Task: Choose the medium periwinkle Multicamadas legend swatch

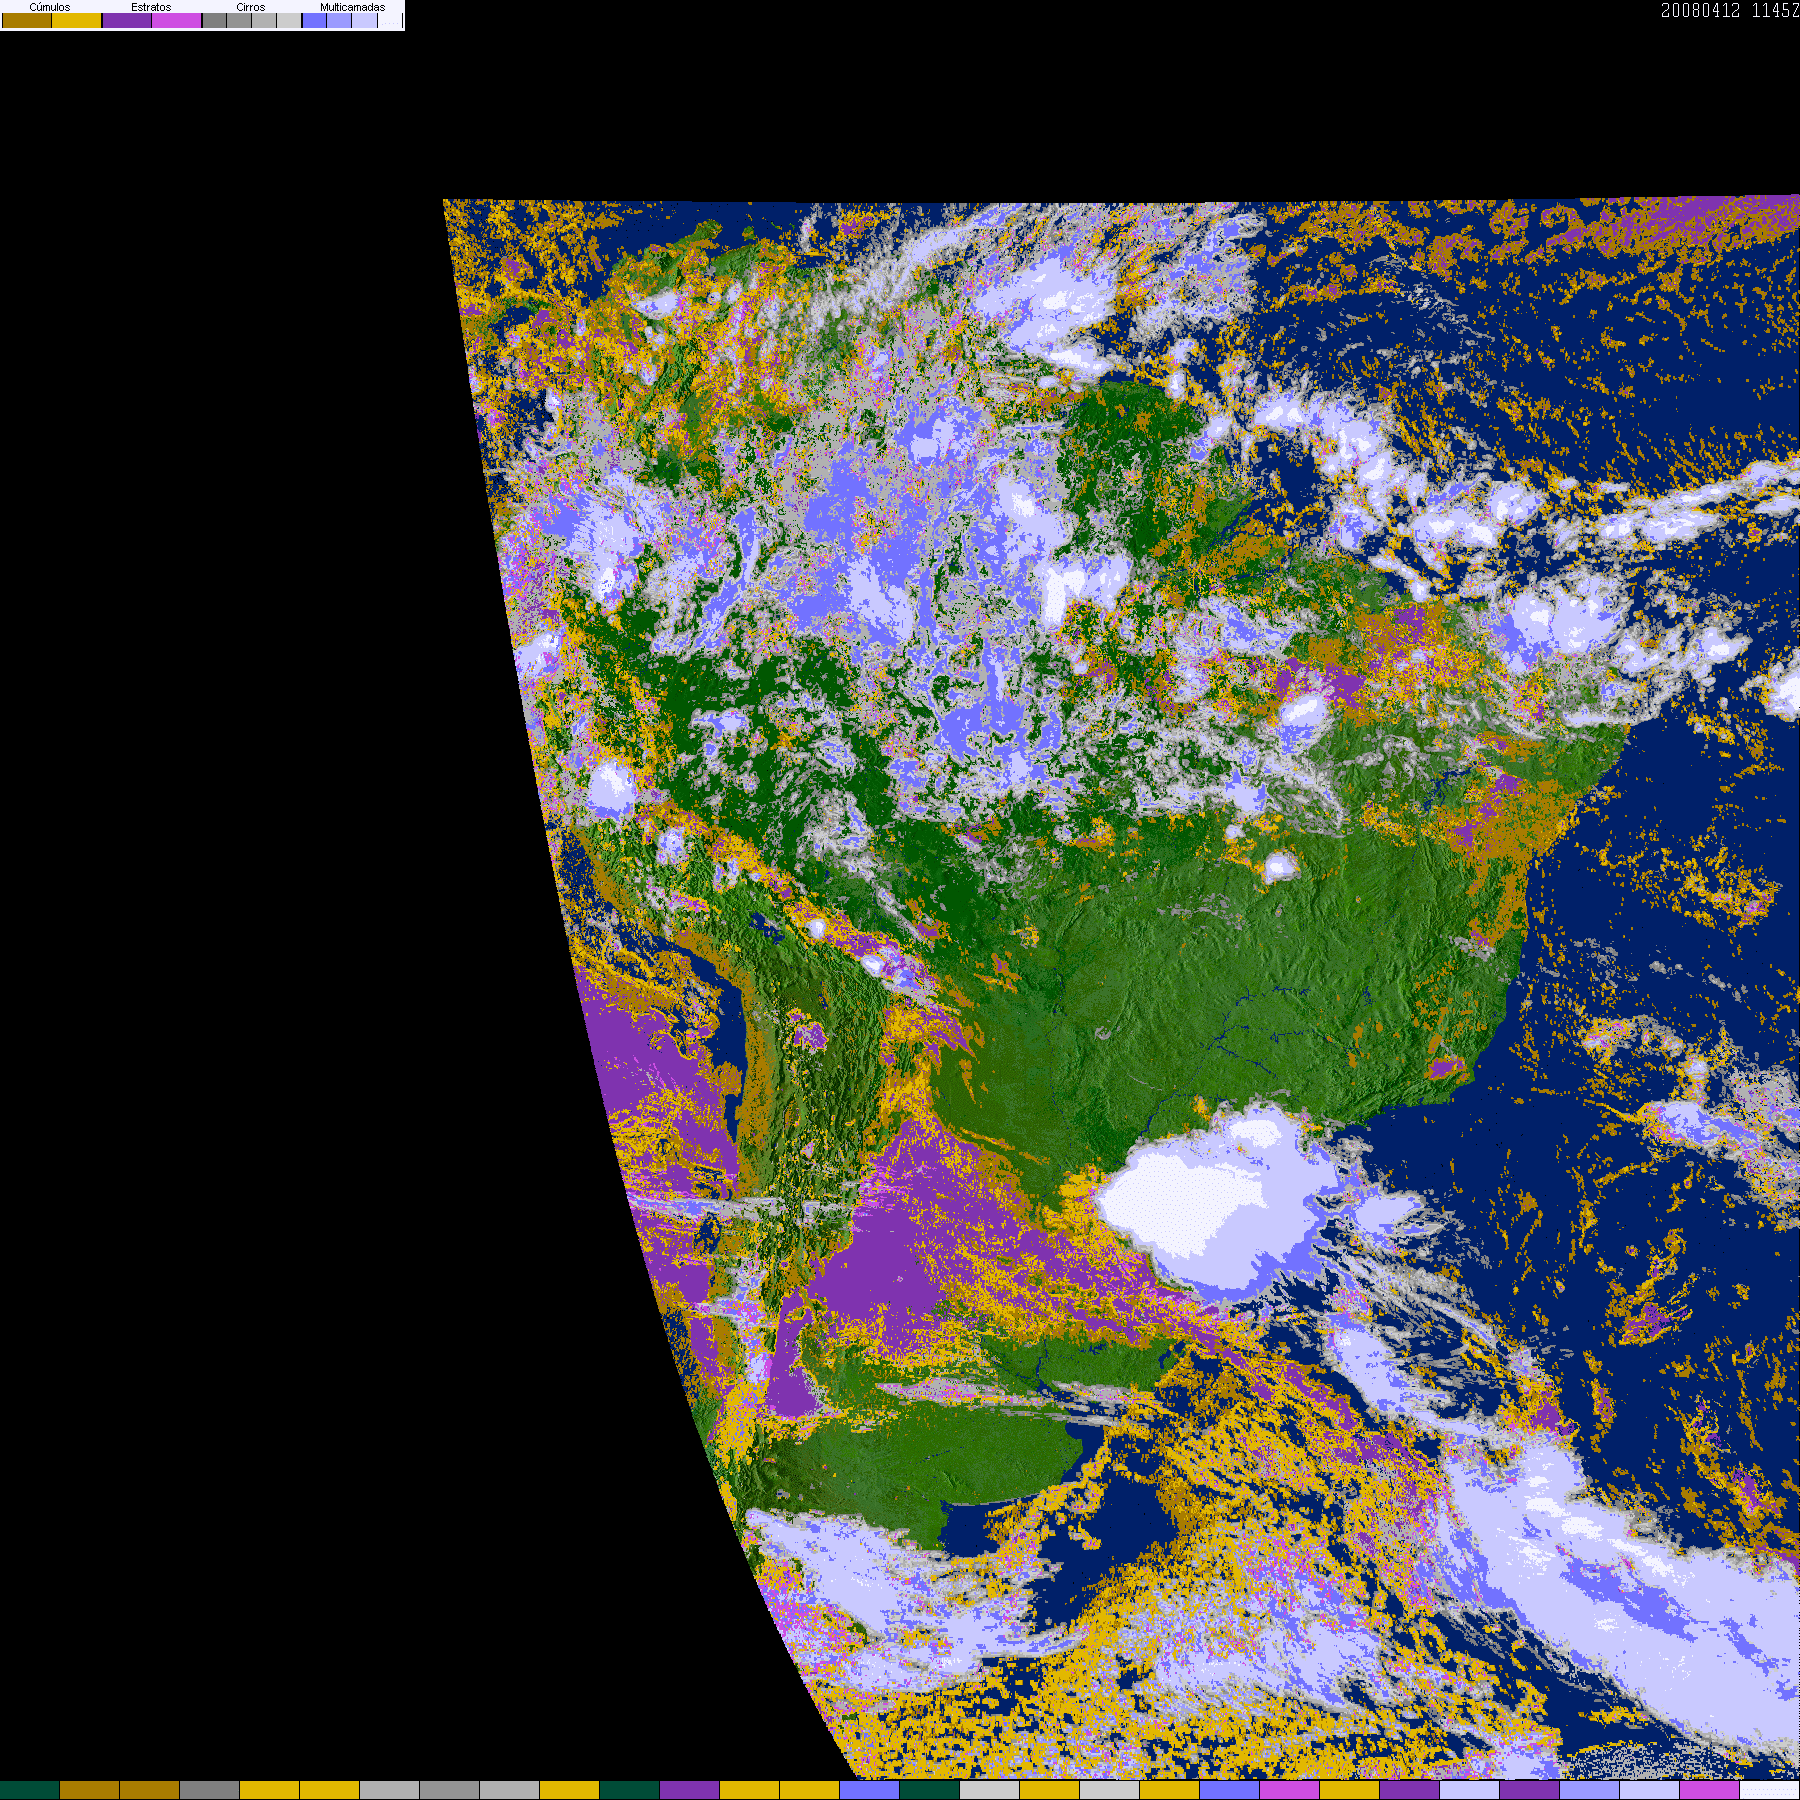Action: pos(339,20)
